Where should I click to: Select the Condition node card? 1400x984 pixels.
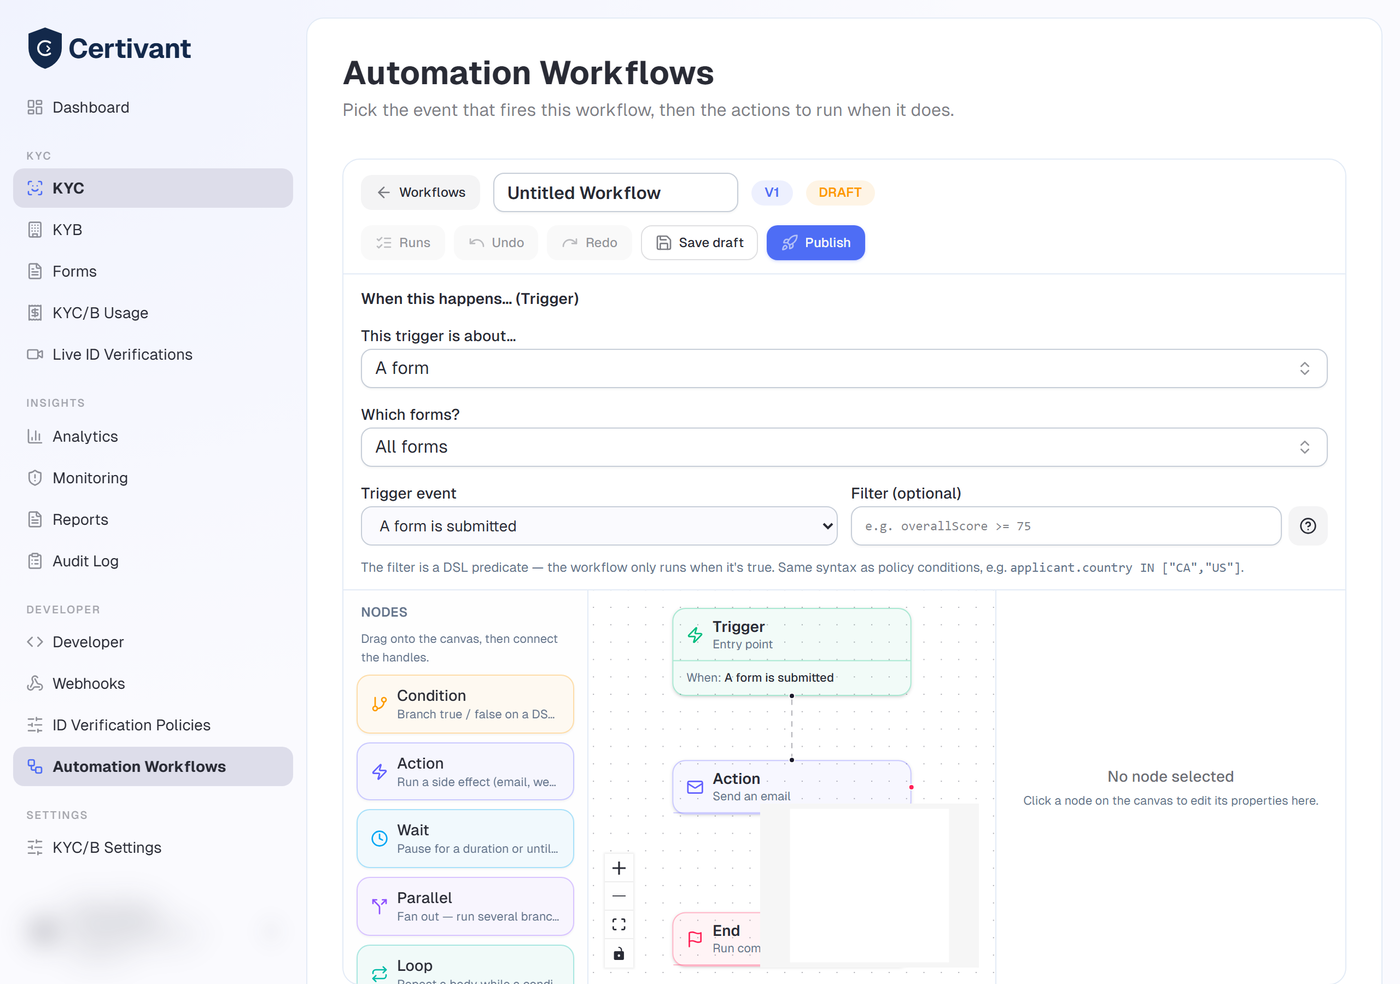tap(465, 704)
